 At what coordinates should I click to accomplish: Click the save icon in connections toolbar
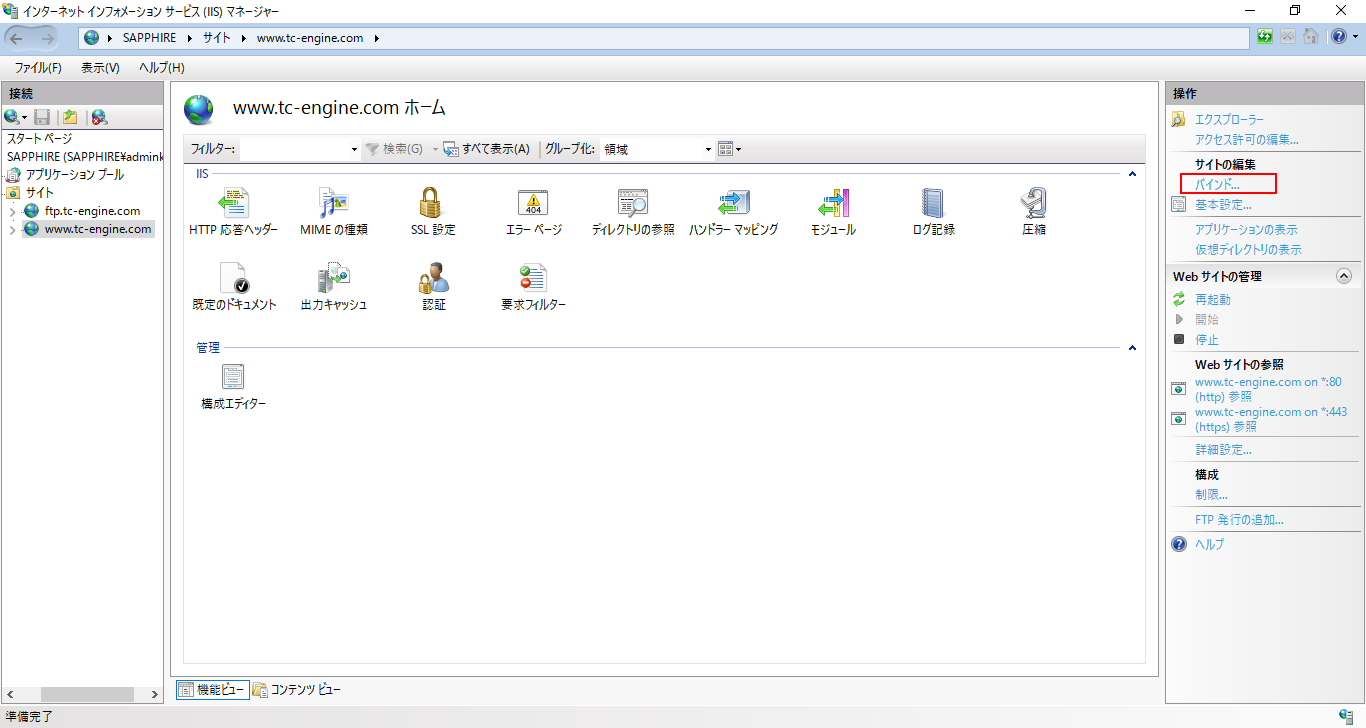coord(42,117)
